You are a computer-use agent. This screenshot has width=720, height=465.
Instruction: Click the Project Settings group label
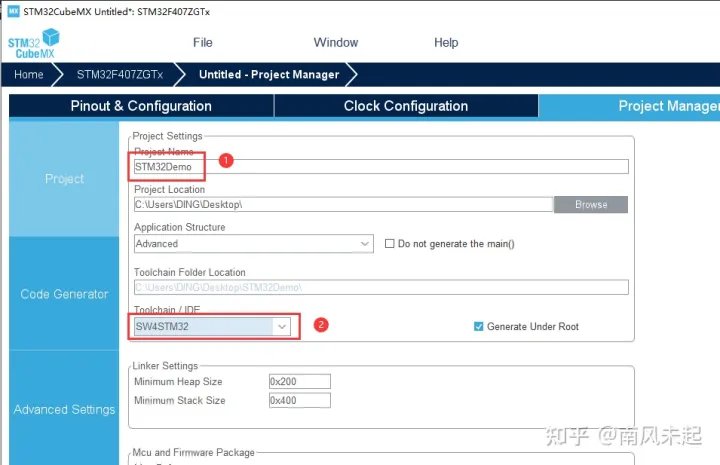(x=167, y=136)
